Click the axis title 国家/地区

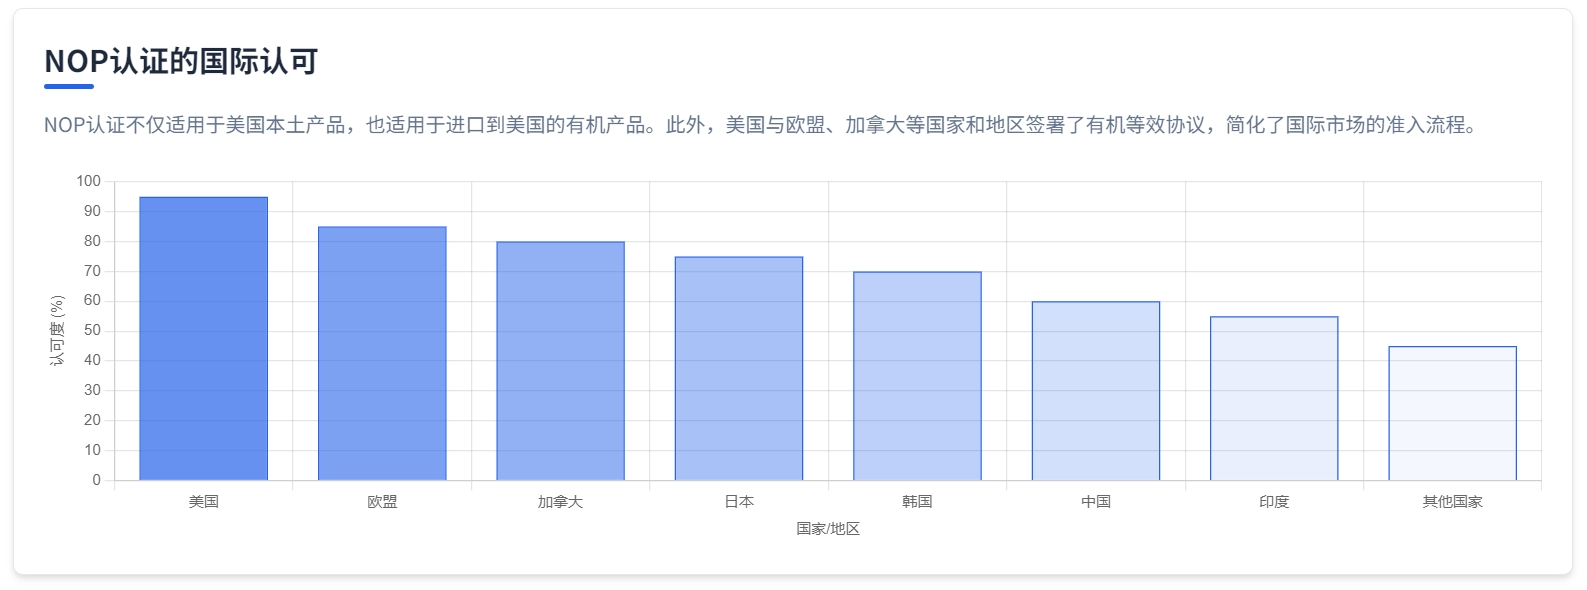coord(828,529)
